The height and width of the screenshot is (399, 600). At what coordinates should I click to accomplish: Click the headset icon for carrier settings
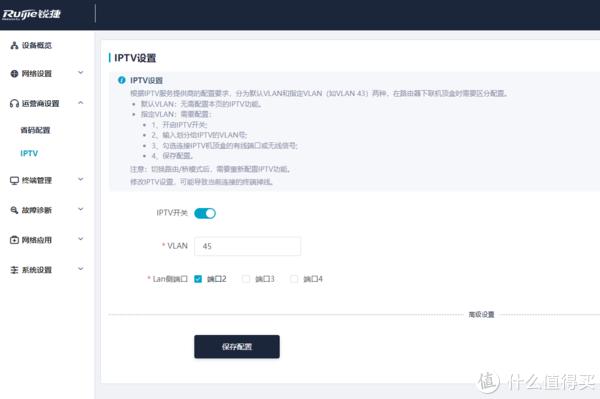[x=14, y=103]
